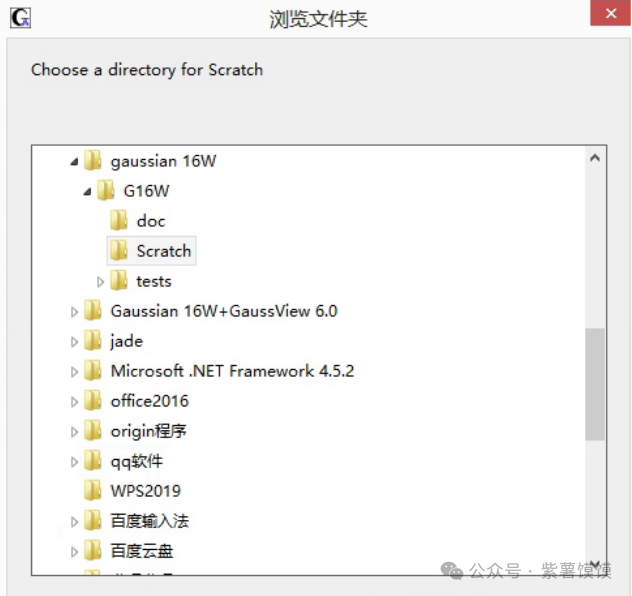Screen dimensions: 632x596
Task: Expand the tests folder
Action: (100, 282)
